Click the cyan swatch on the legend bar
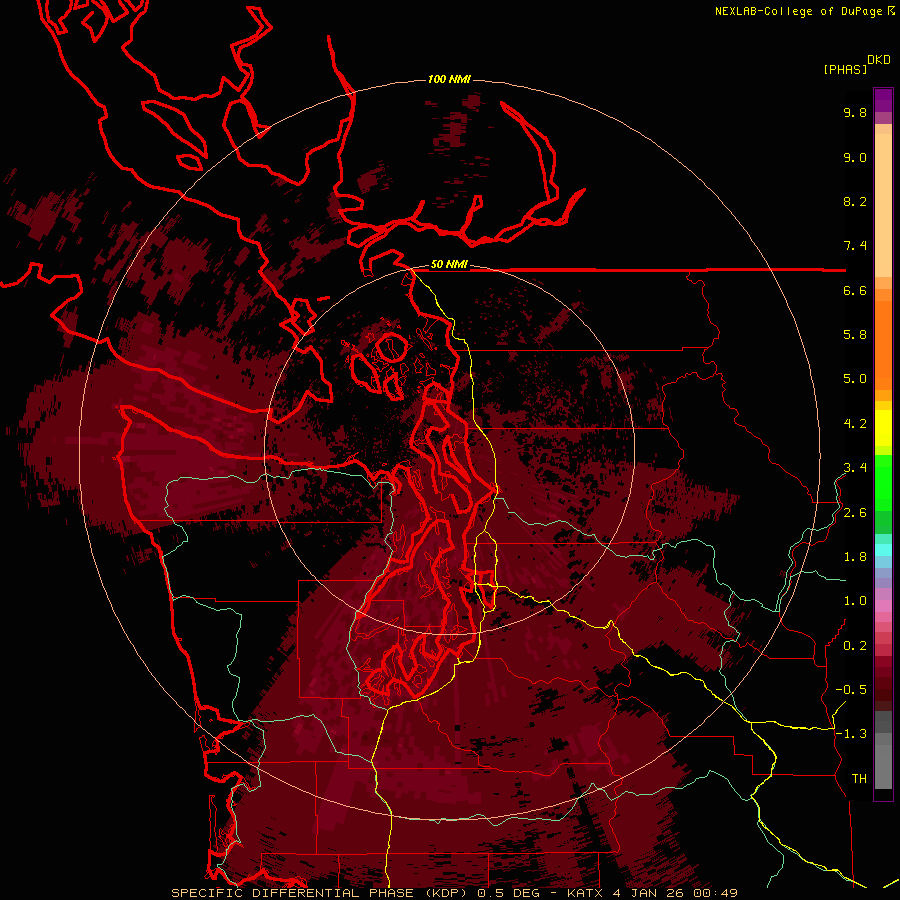The width and height of the screenshot is (900, 900). point(883,550)
